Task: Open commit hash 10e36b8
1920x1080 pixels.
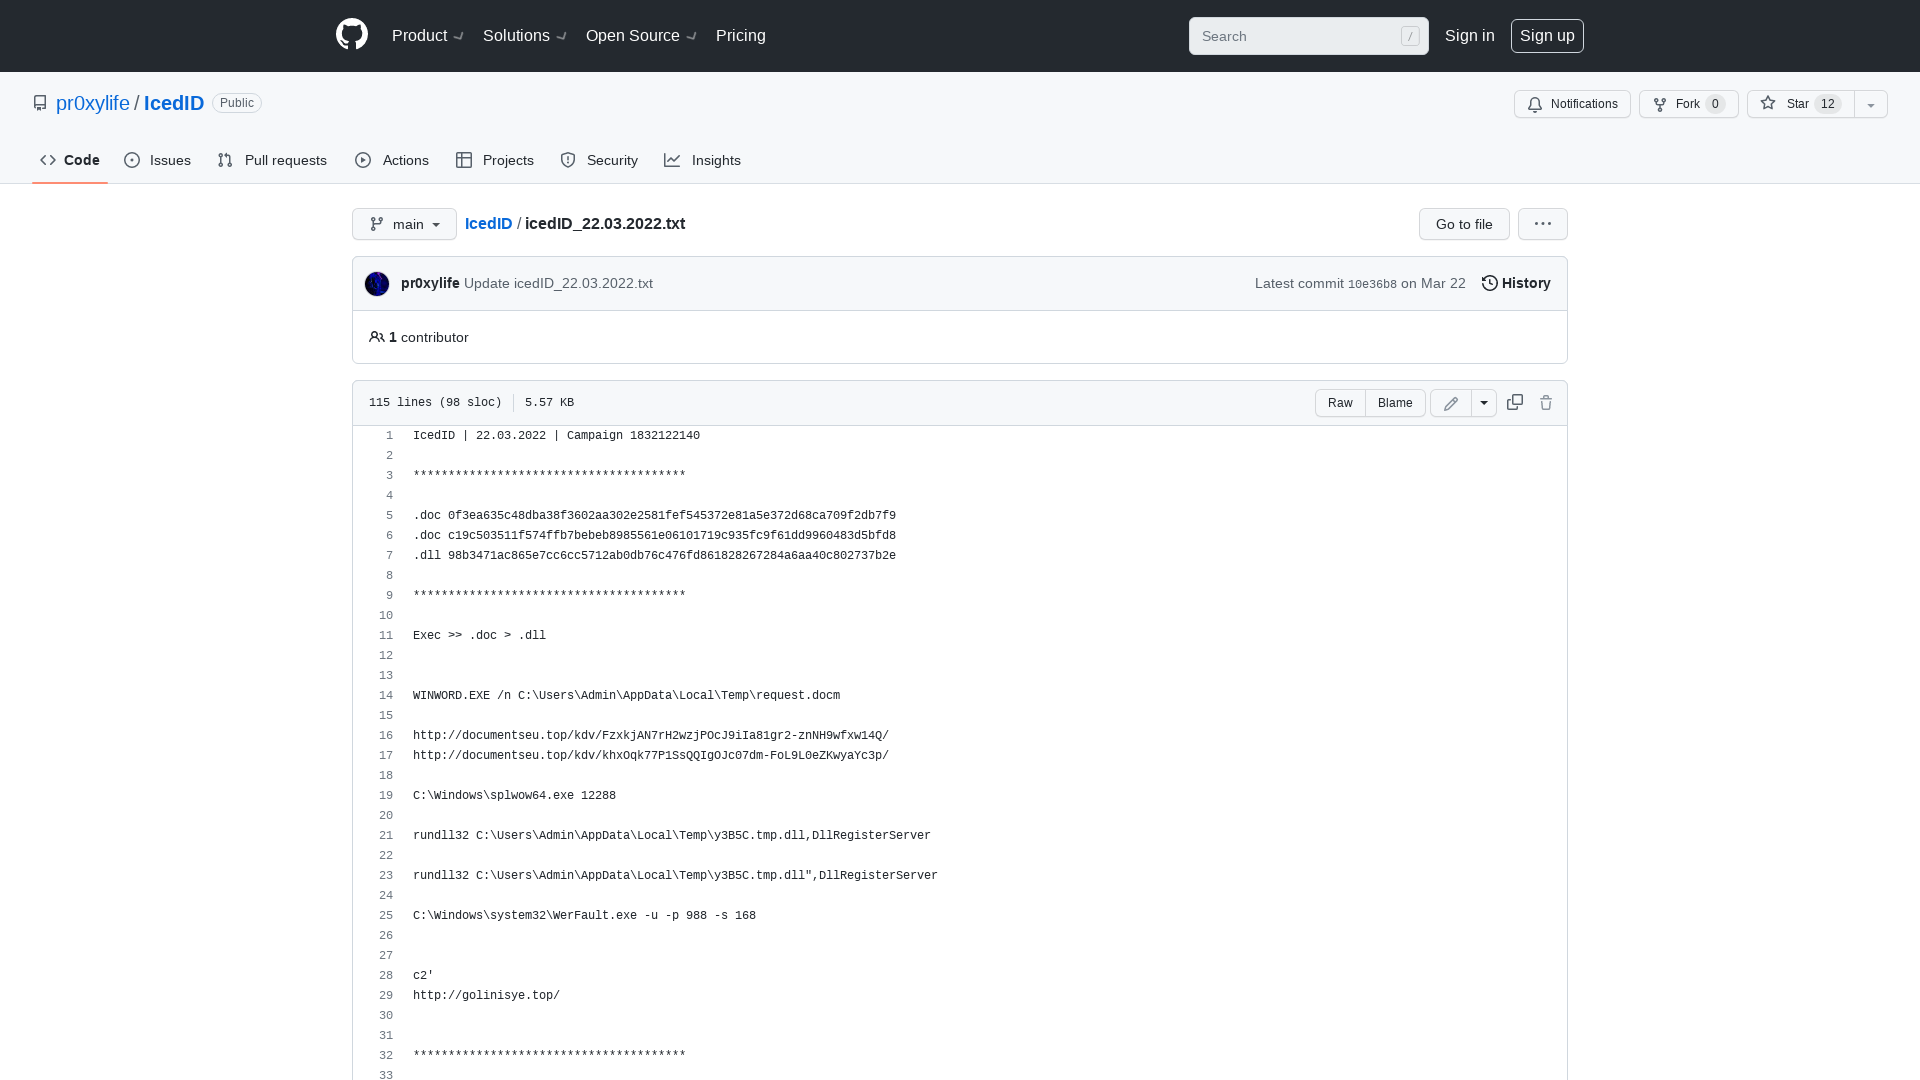Action: pos(1372,284)
